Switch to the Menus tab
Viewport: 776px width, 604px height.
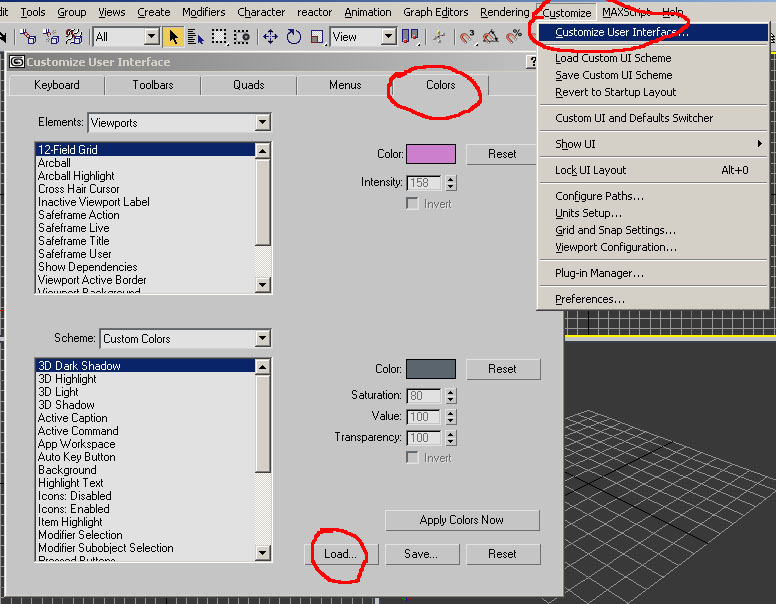coord(345,85)
